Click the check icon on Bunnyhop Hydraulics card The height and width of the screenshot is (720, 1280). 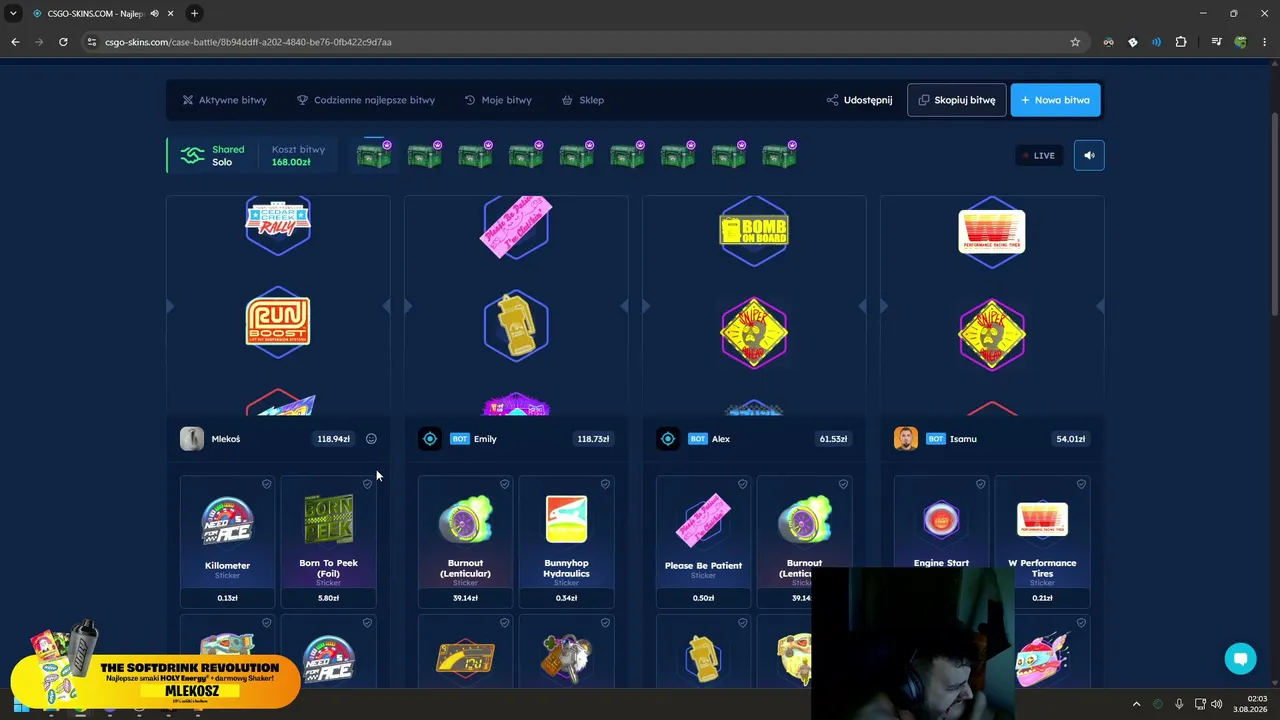tap(605, 484)
